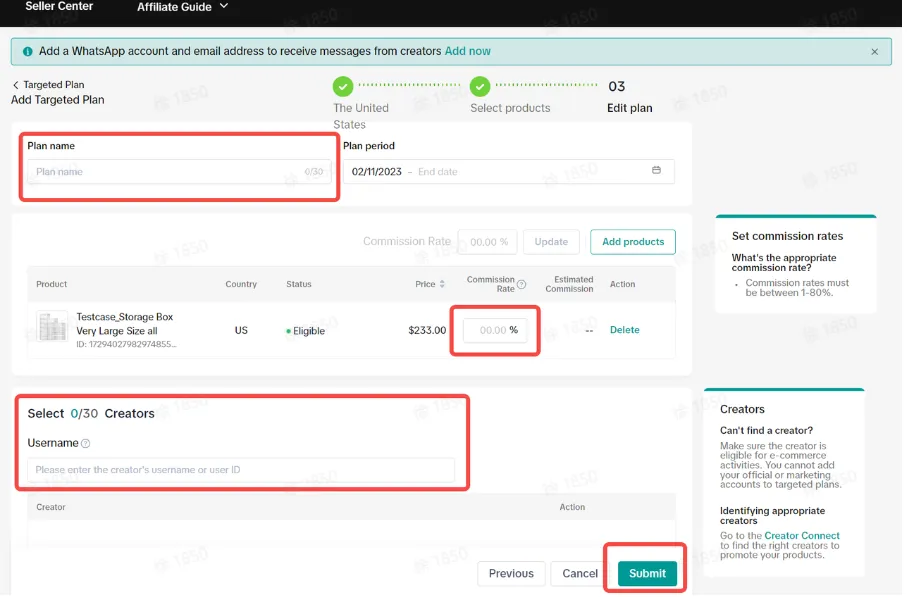The image size is (907, 597).
Task: Focus the Plan name input field
Action: 179,172
